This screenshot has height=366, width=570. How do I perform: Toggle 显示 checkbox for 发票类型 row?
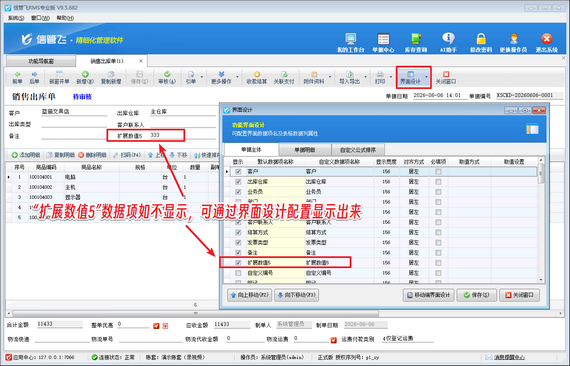[238, 242]
